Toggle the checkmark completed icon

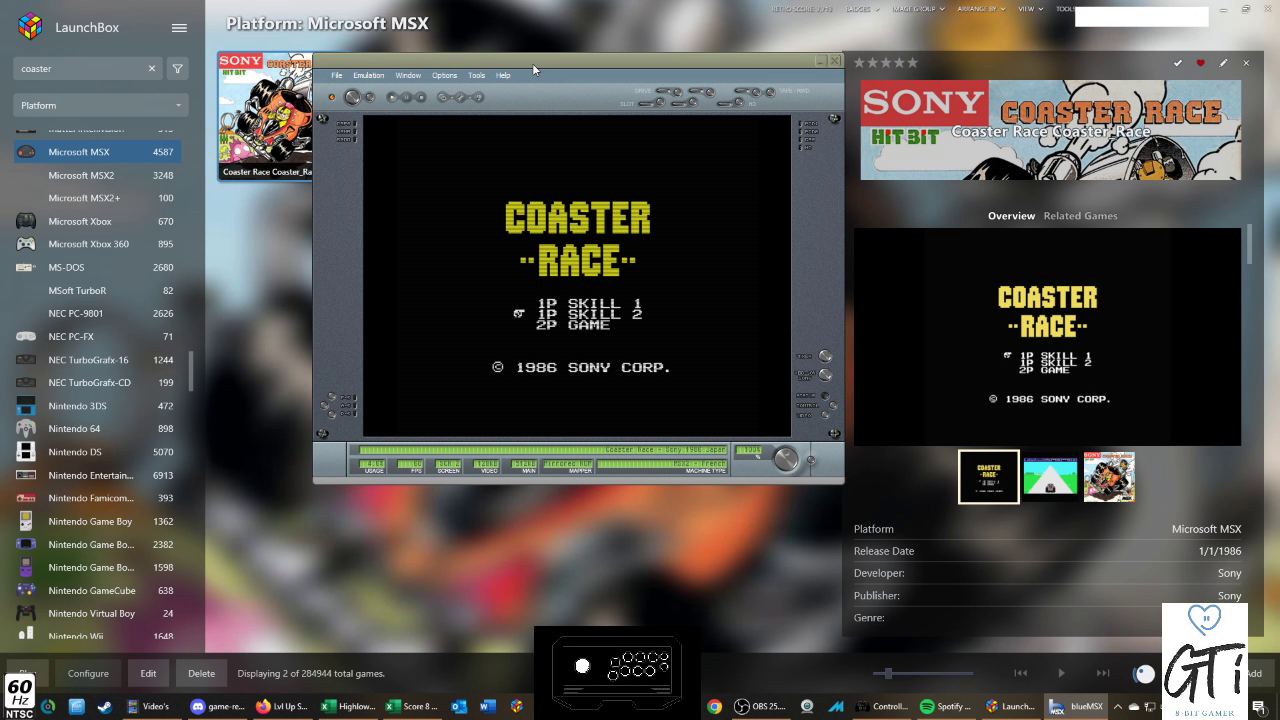click(1178, 63)
